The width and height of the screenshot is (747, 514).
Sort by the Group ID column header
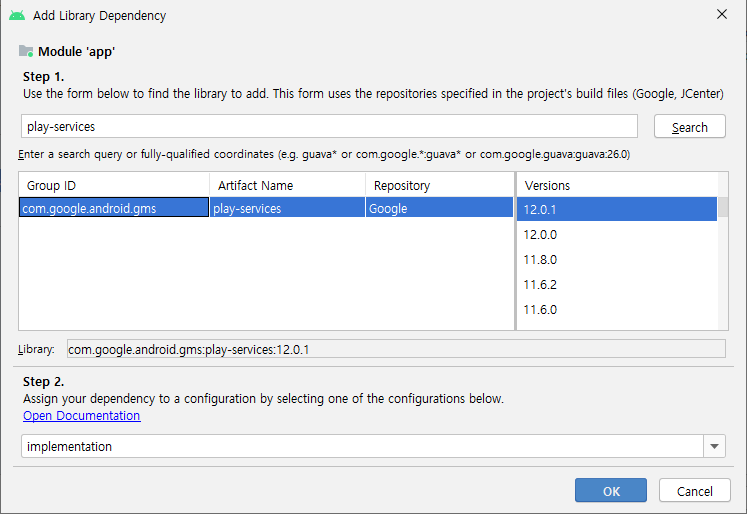click(x=114, y=185)
